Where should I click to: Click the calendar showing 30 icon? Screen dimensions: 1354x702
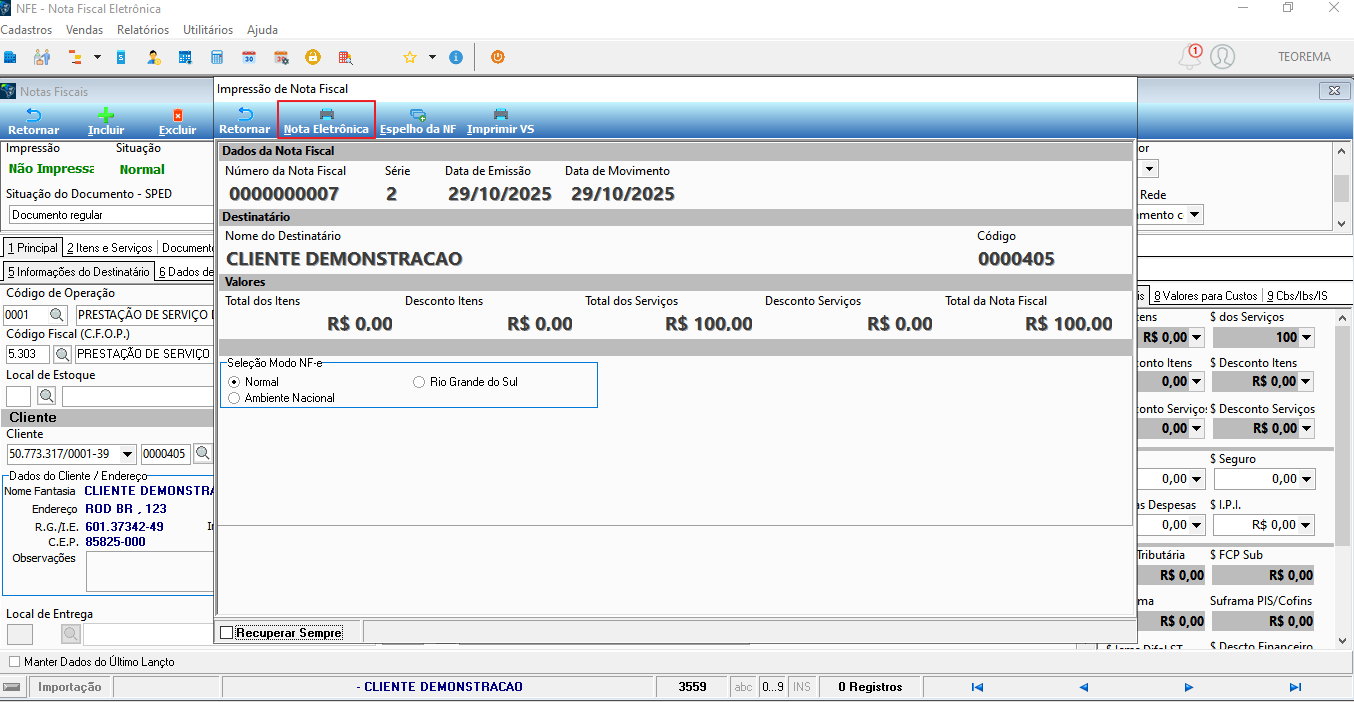click(249, 57)
